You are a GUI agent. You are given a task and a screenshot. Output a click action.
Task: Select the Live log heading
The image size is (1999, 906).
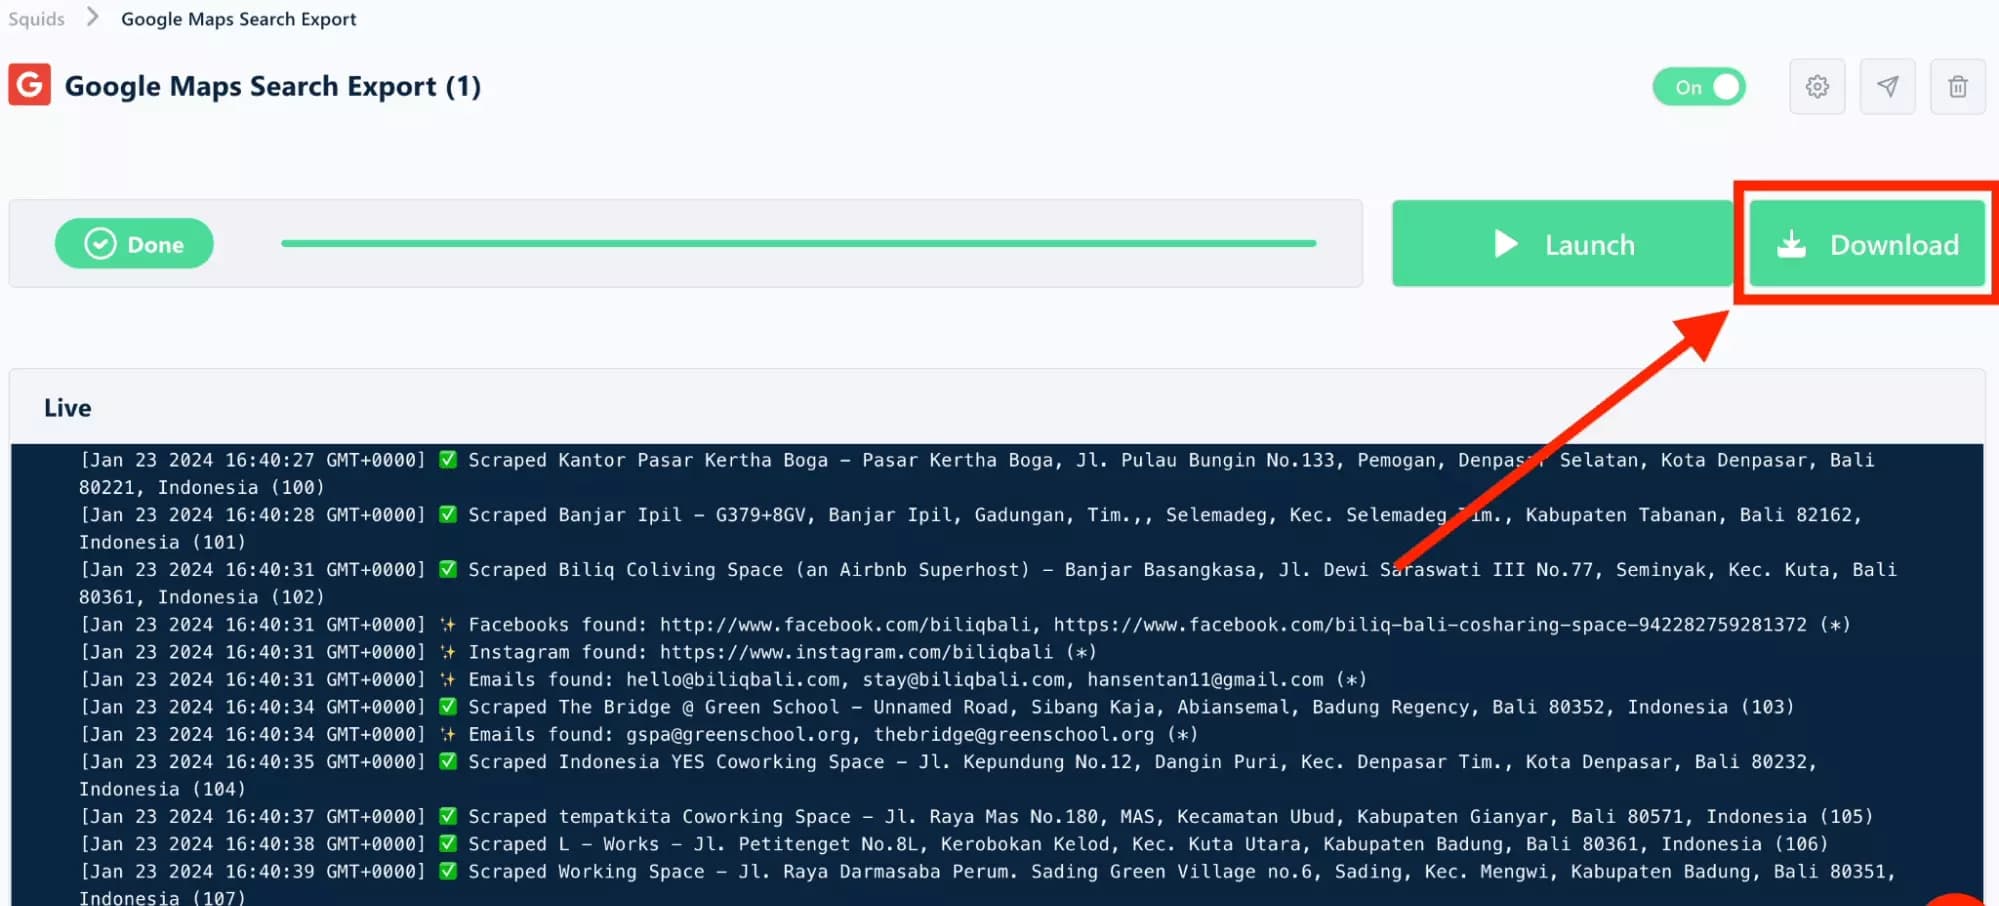tap(67, 408)
